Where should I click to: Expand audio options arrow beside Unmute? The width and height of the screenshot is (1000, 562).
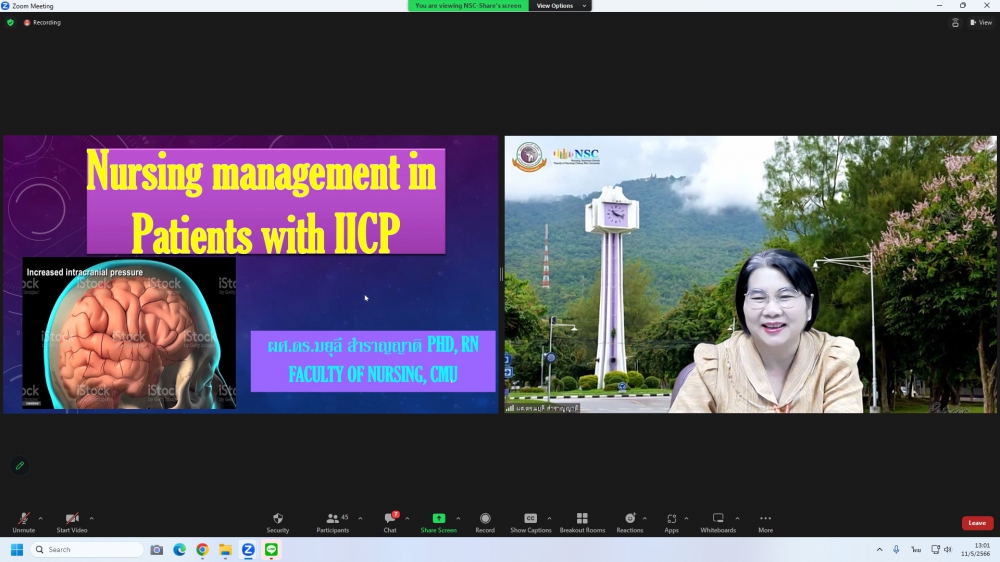point(41,518)
